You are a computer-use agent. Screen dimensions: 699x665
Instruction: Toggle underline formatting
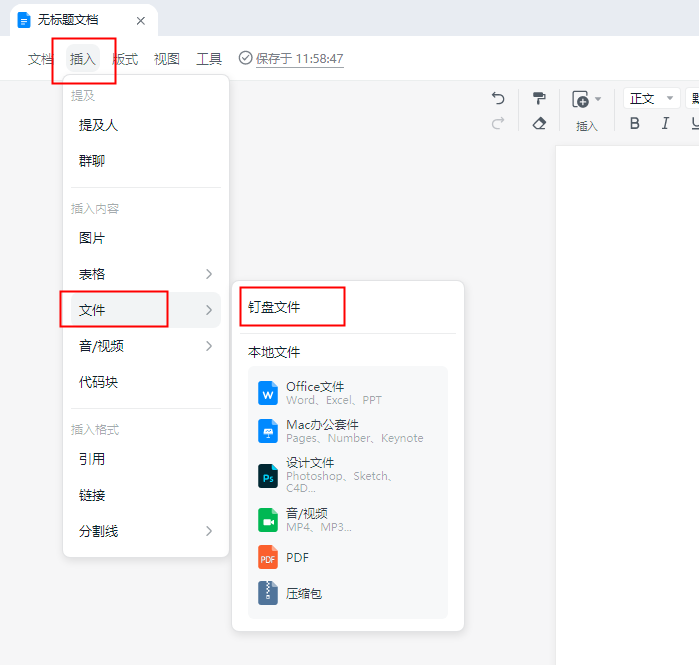(695, 123)
